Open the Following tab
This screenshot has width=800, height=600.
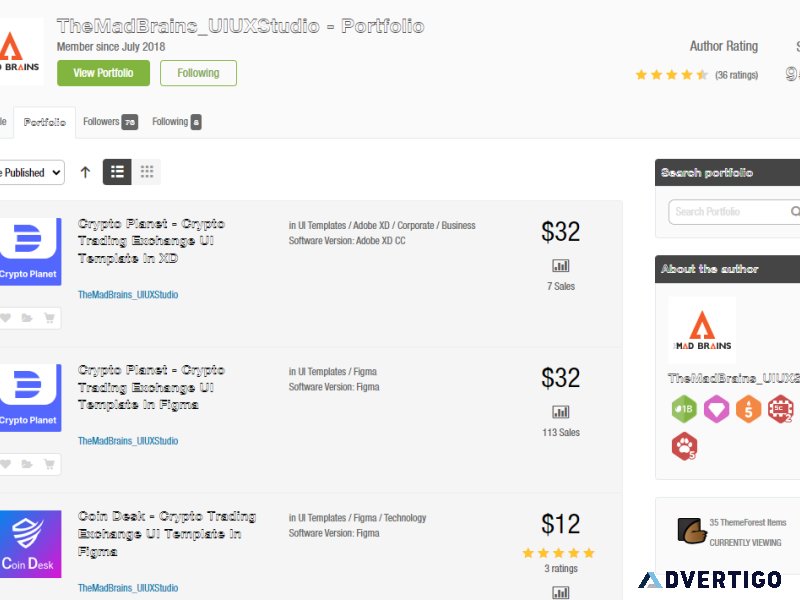[x=177, y=122]
